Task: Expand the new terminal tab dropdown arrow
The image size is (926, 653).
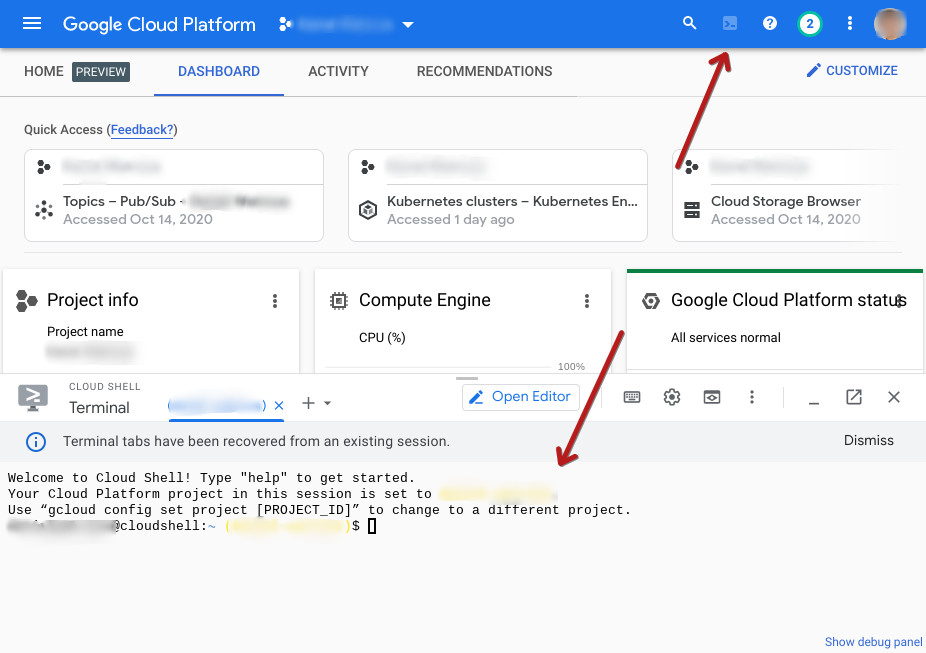Action: [x=327, y=404]
